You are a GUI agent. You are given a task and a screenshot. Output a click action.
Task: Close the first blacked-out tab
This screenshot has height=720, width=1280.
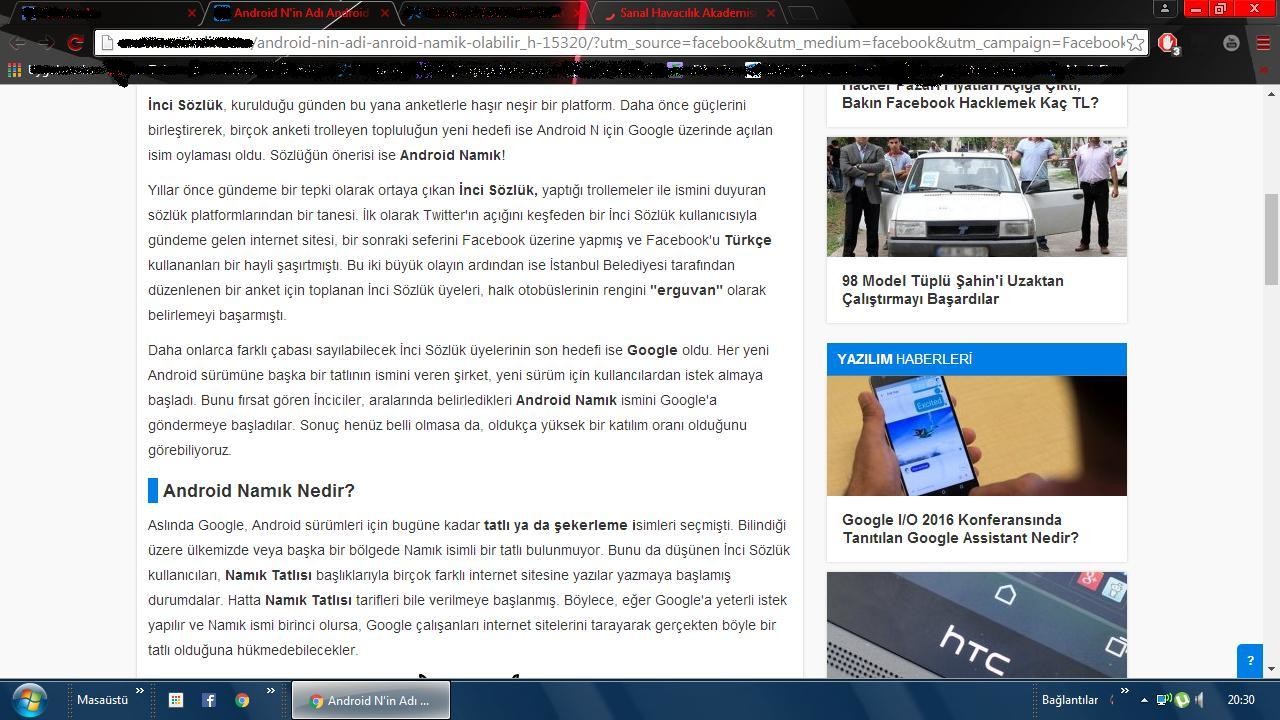192,13
